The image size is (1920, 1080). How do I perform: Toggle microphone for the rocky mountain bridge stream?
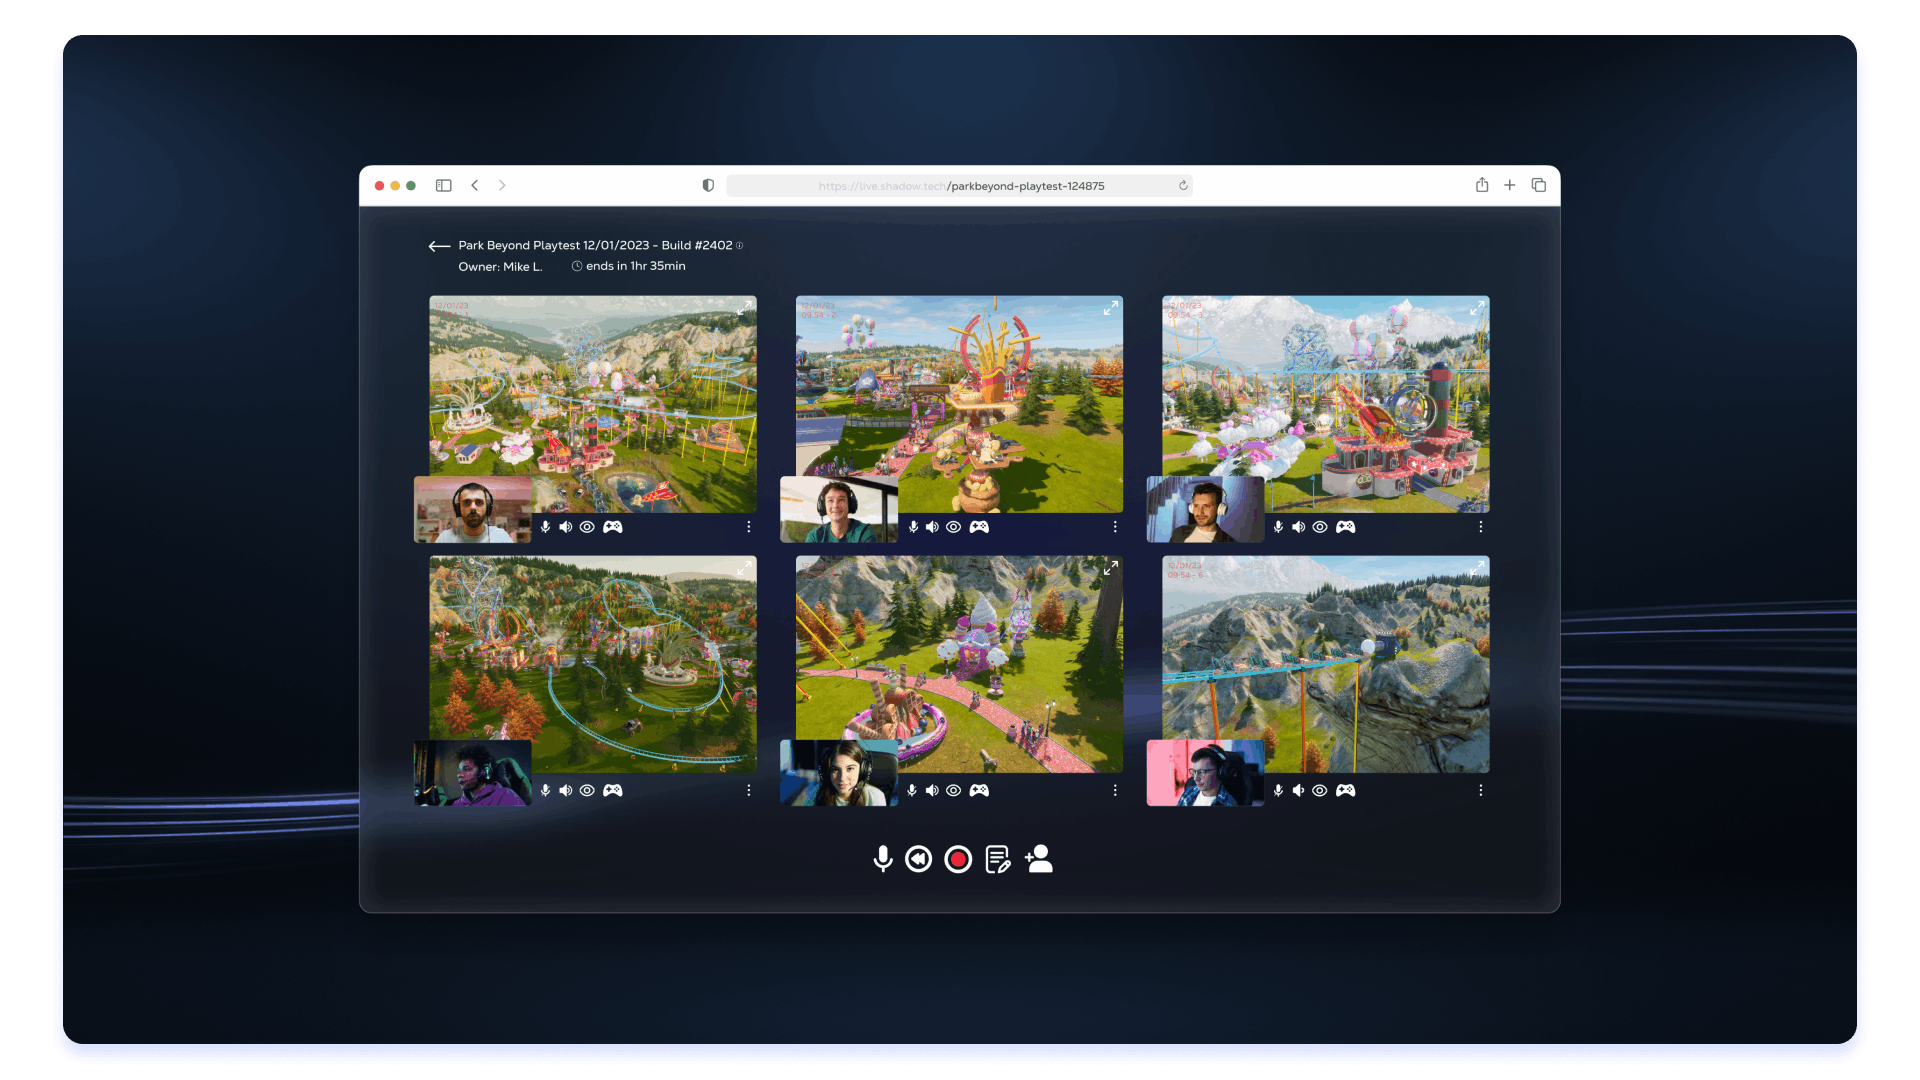(1278, 790)
